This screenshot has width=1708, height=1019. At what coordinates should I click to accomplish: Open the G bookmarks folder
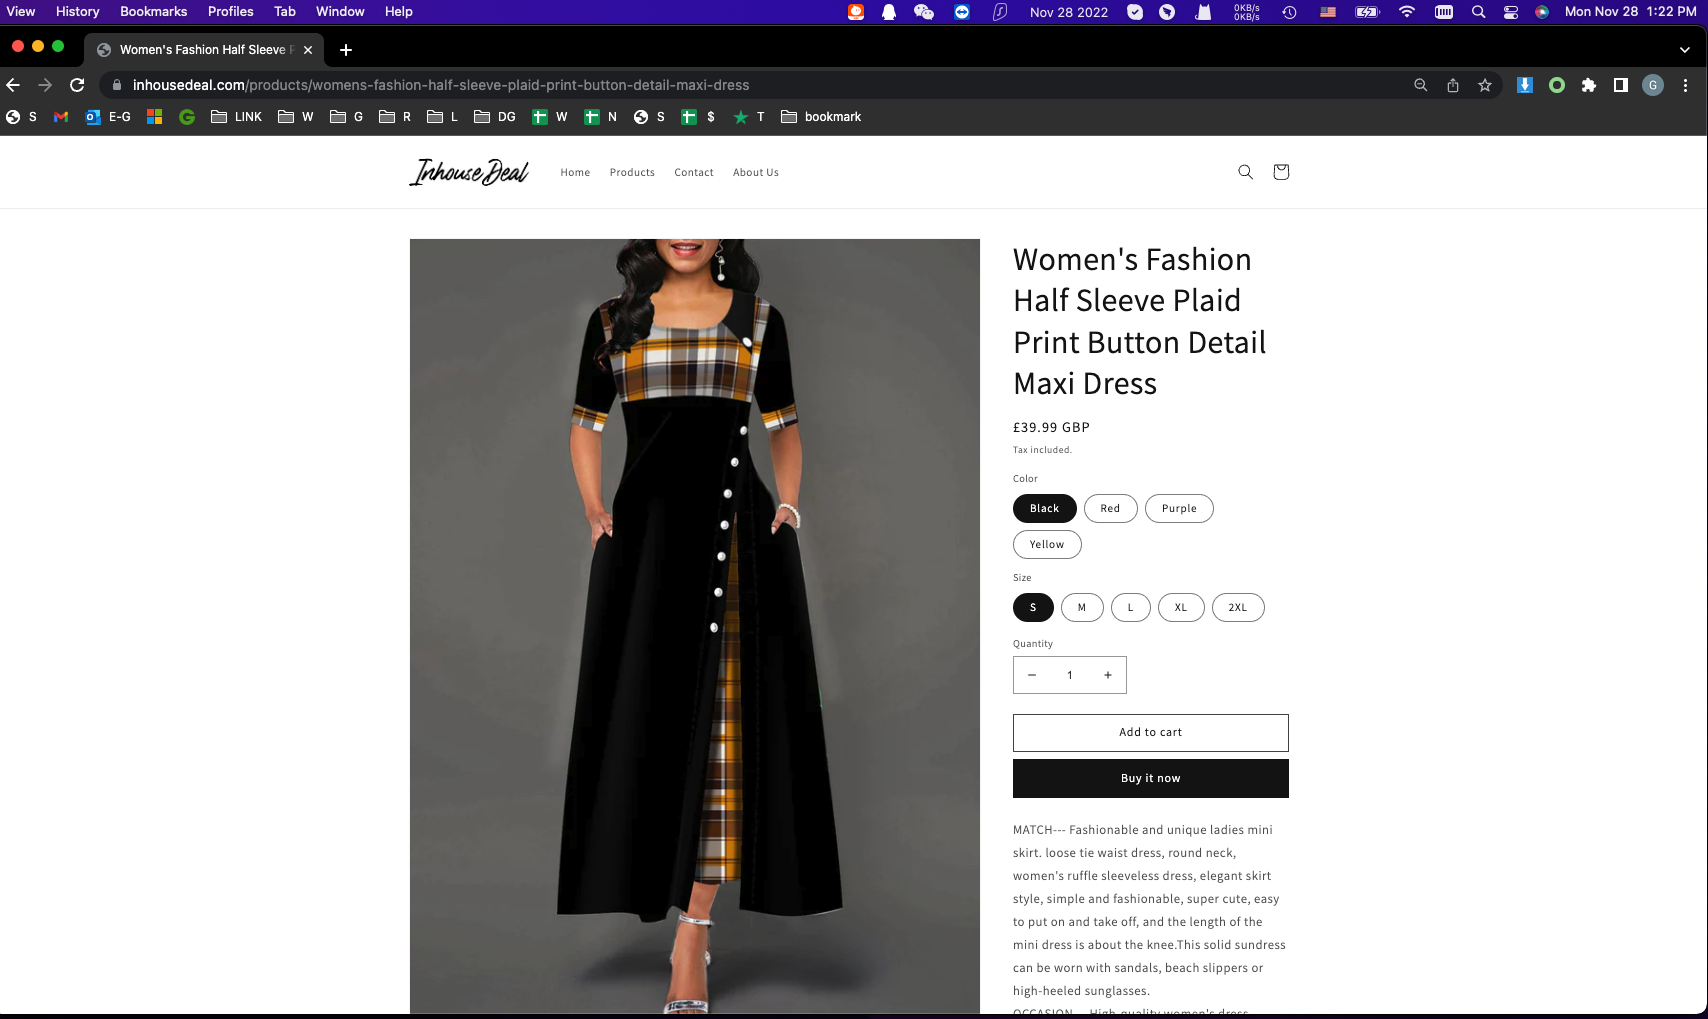pos(346,117)
